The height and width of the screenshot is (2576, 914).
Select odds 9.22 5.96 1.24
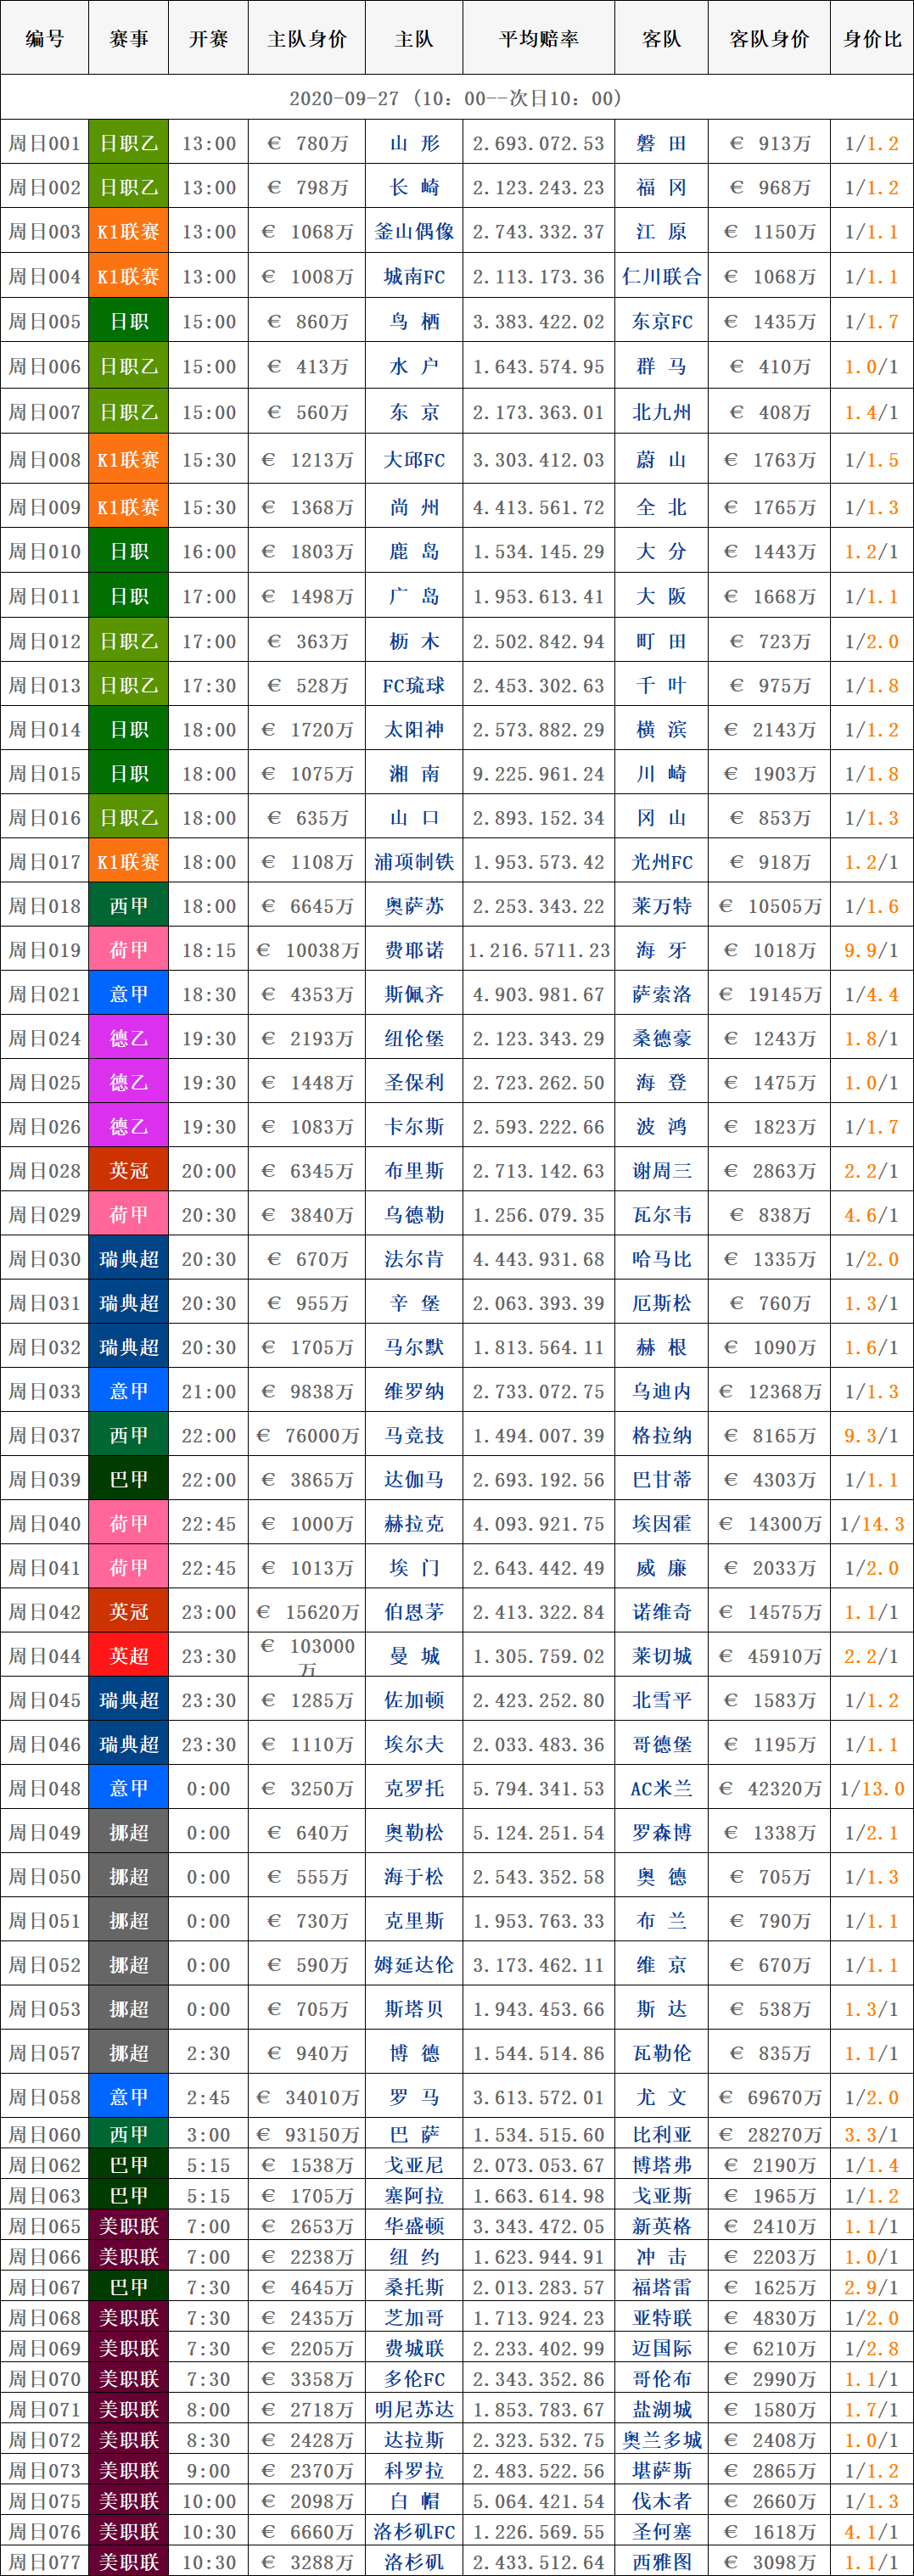539,773
